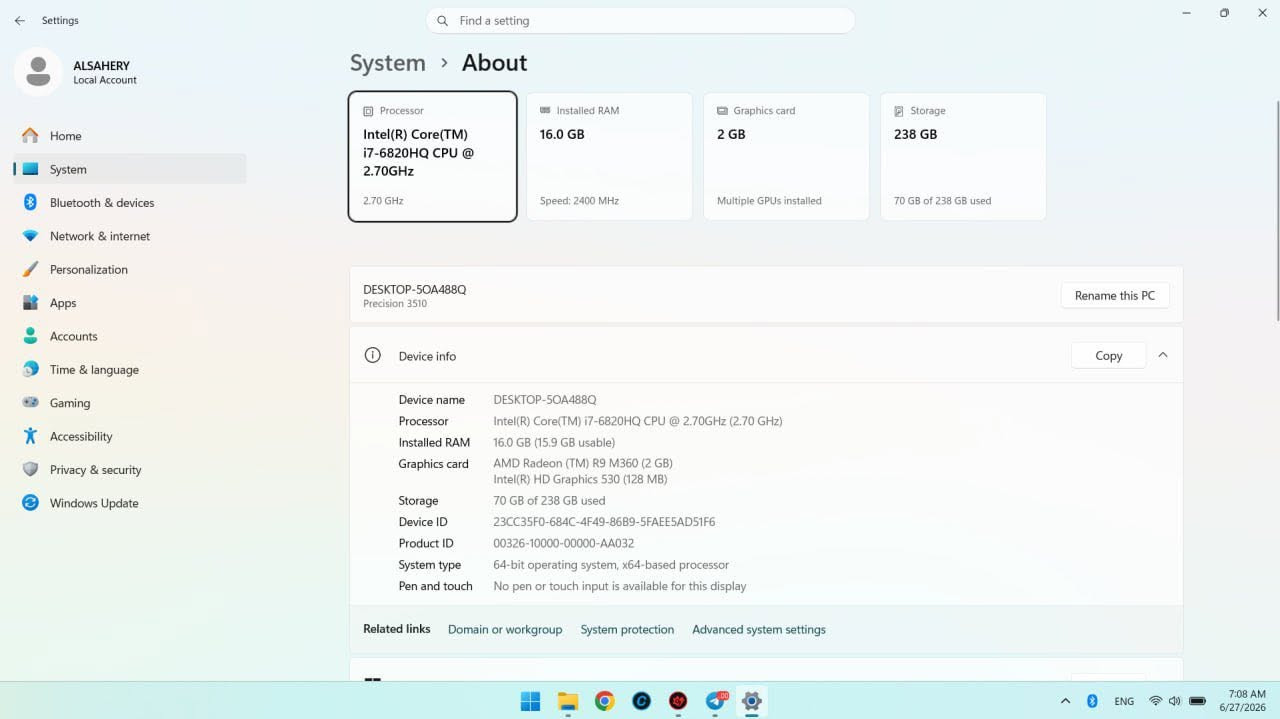The width and height of the screenshot is (1280, 719).
Task: Click the back arrow next to Settings
Action: tap(20, 20)
